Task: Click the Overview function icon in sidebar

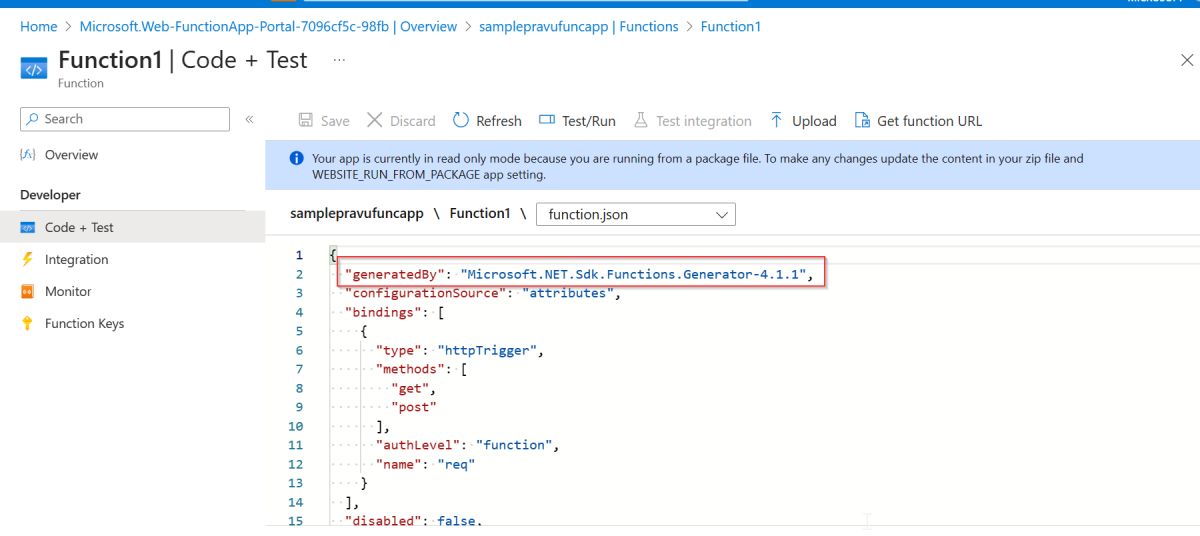Action: (x=28, y=155)
